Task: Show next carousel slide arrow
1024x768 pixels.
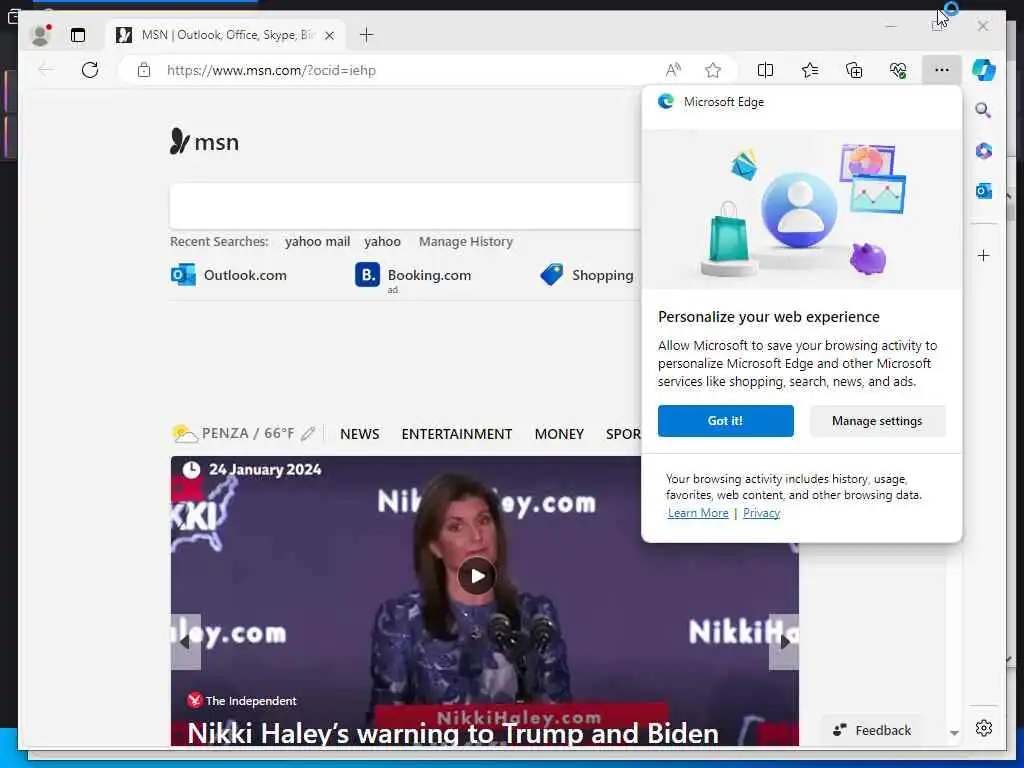Action: tap(784, 642)
